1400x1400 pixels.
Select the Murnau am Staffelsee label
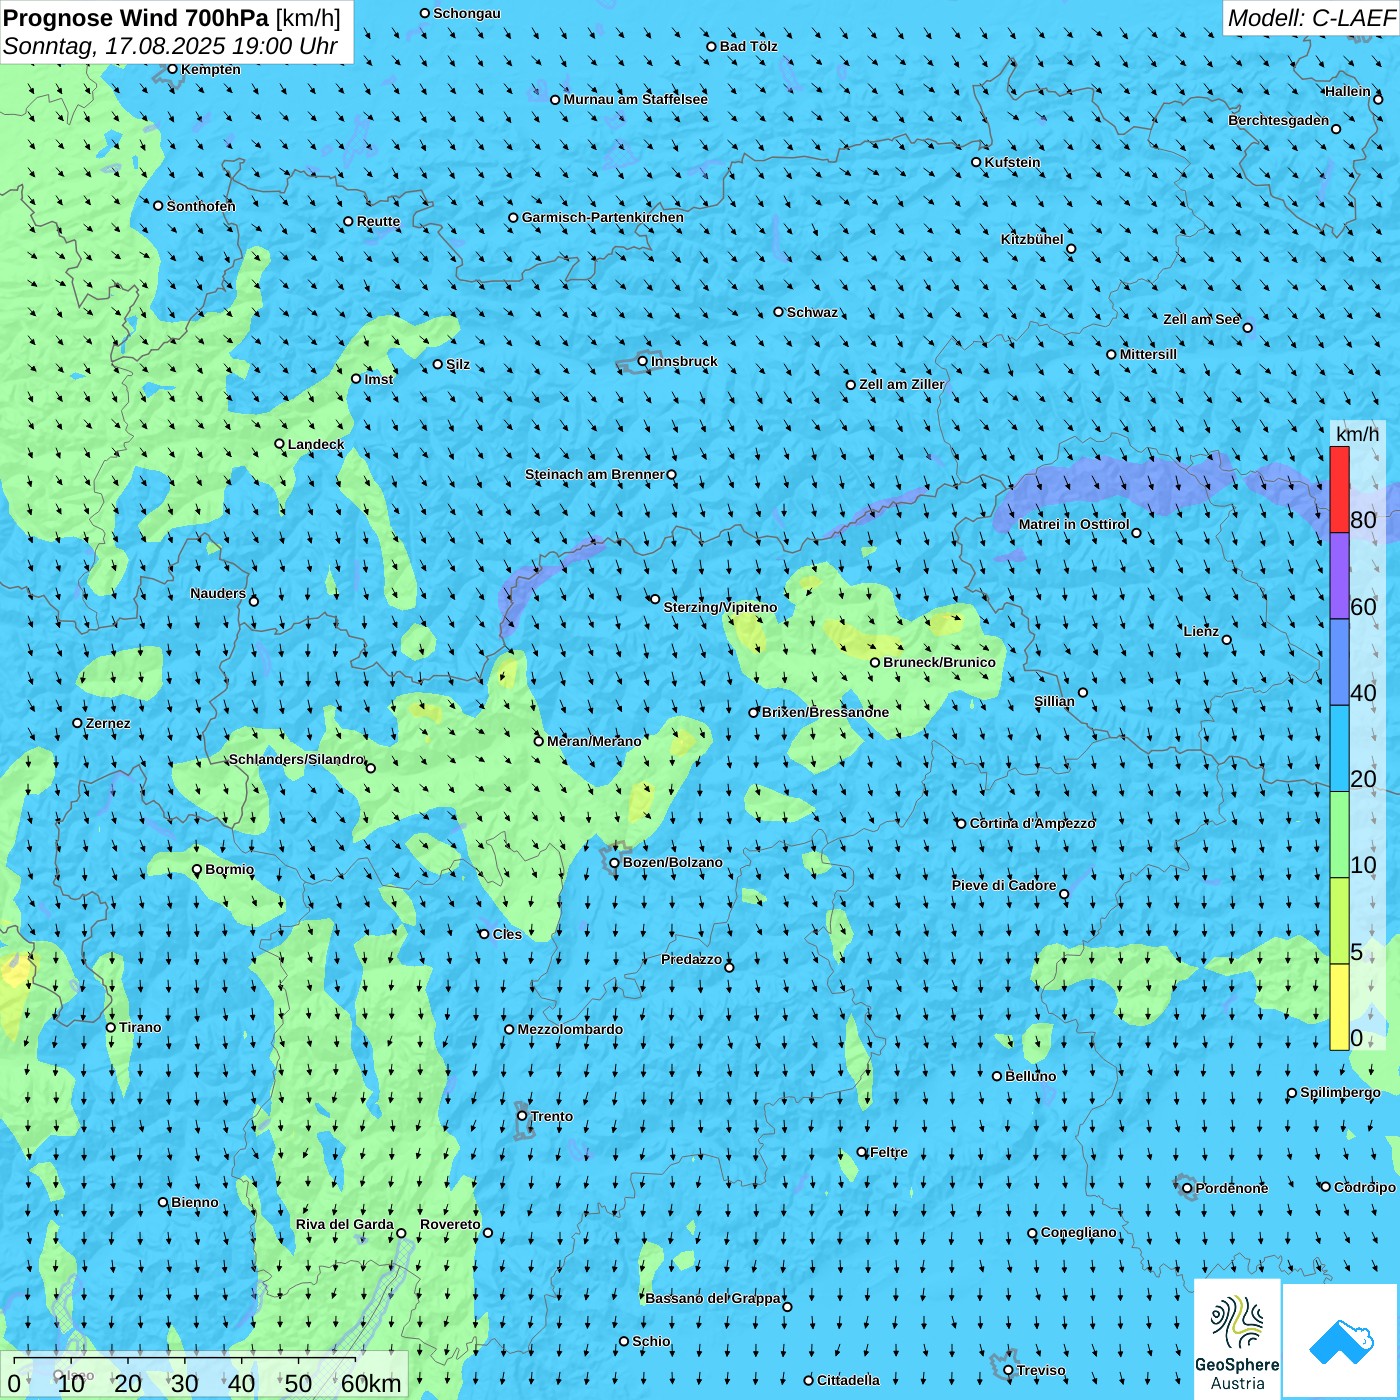click(x=635, y=99)
